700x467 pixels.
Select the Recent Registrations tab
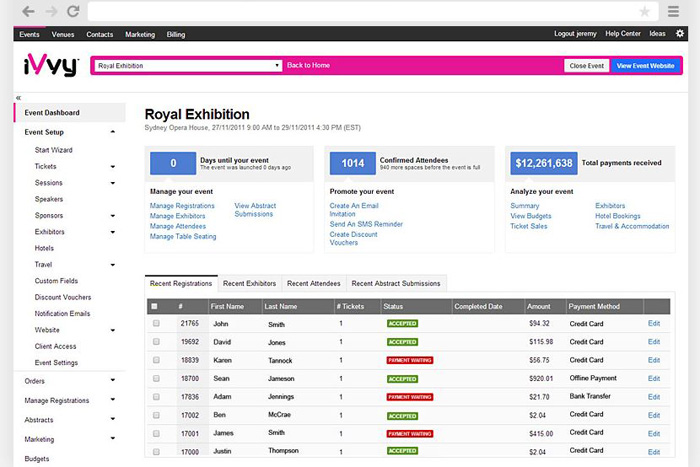click(181, 284)
